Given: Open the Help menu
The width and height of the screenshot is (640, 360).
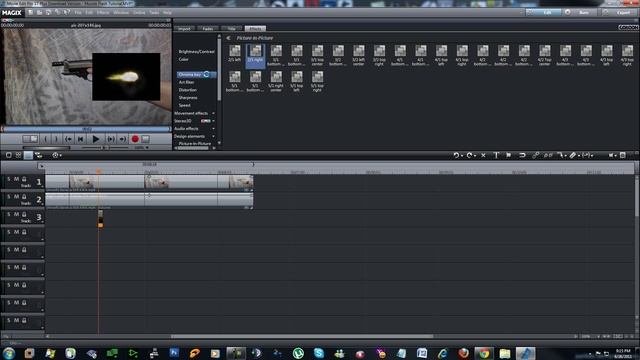Looking at the screenshot, I should pyautogui.click(x=167, y=13).
